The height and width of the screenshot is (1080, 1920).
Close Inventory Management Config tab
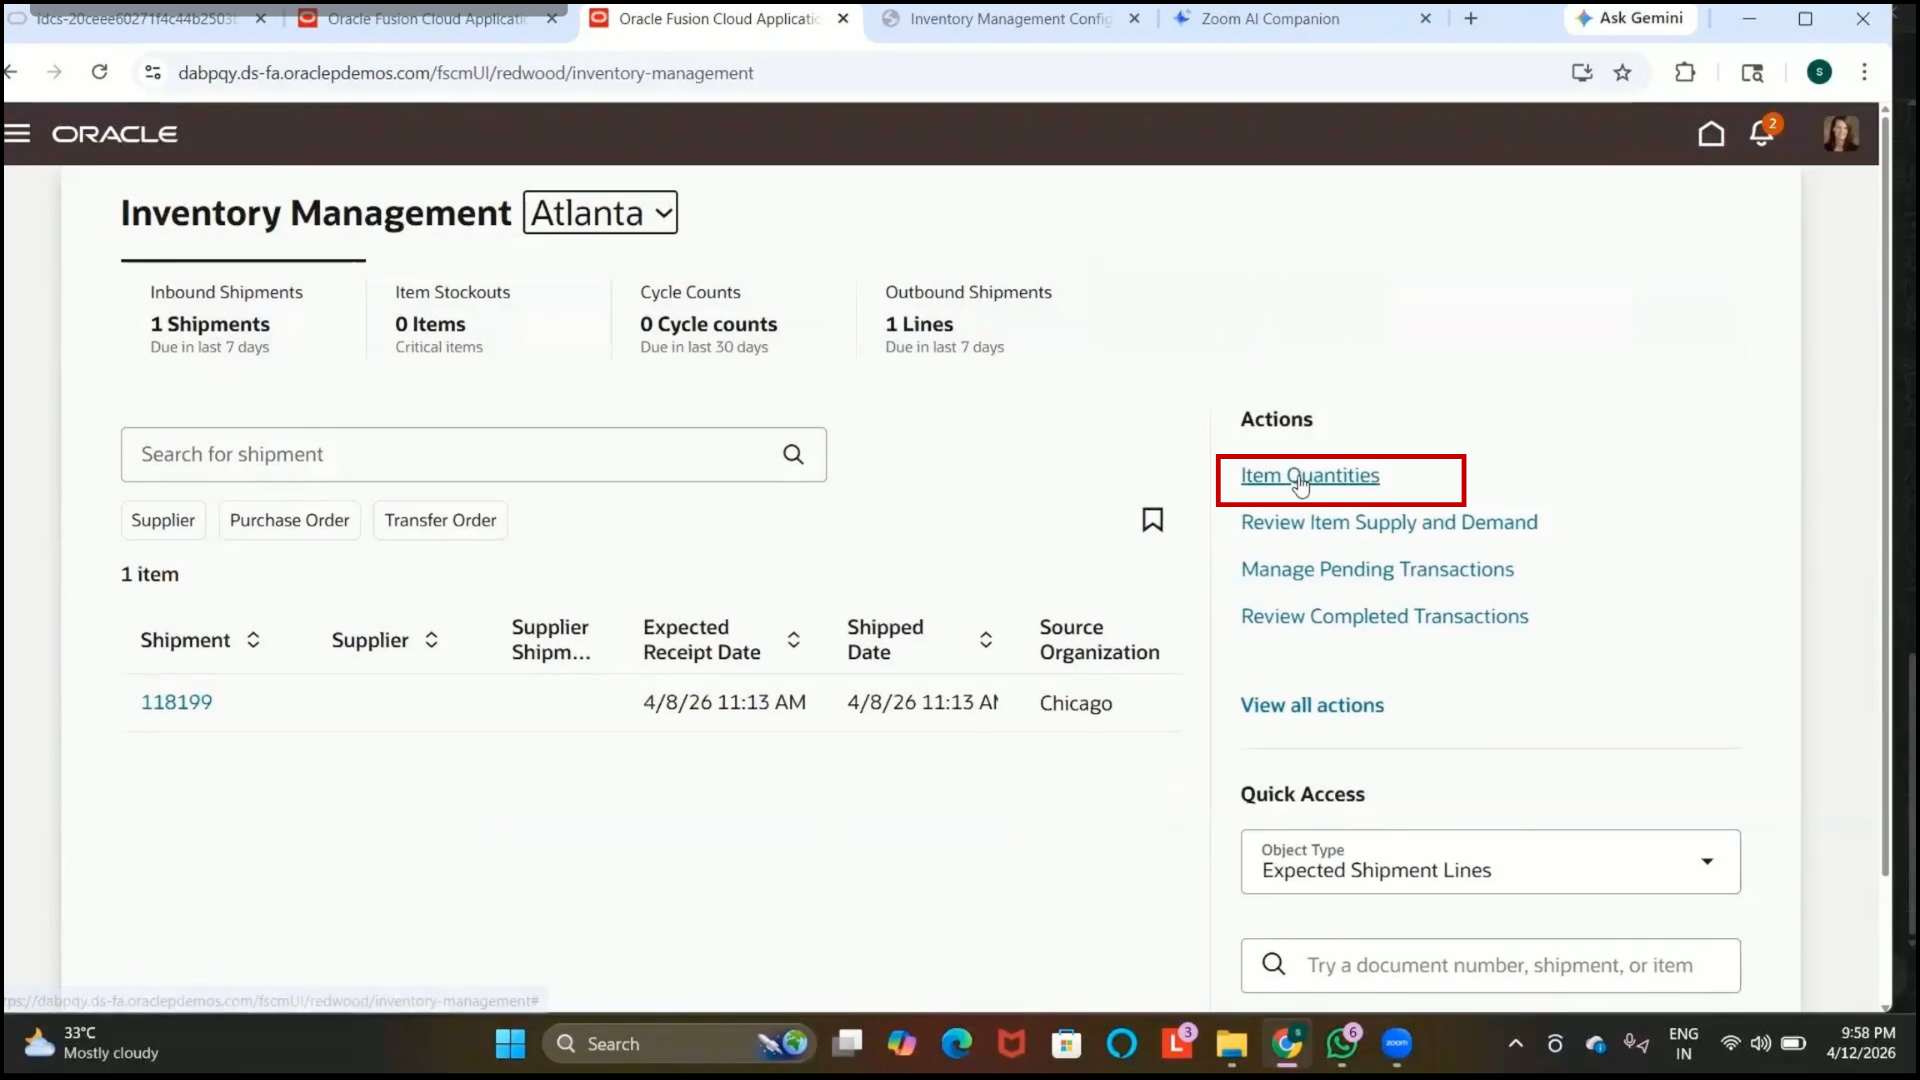[x=1134, y=19]
